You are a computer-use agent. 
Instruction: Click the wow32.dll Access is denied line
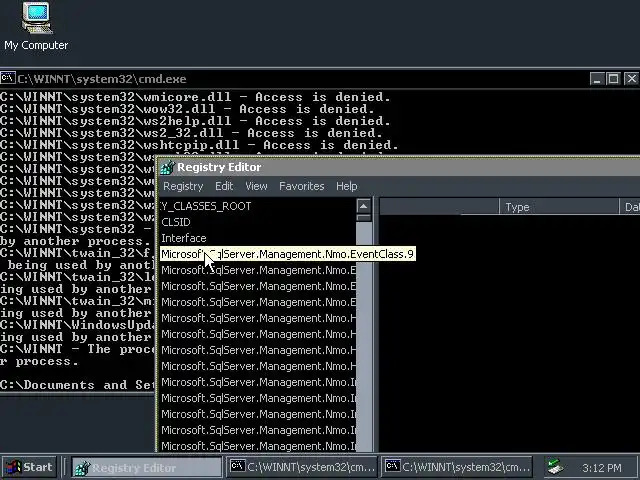[187, 109]
